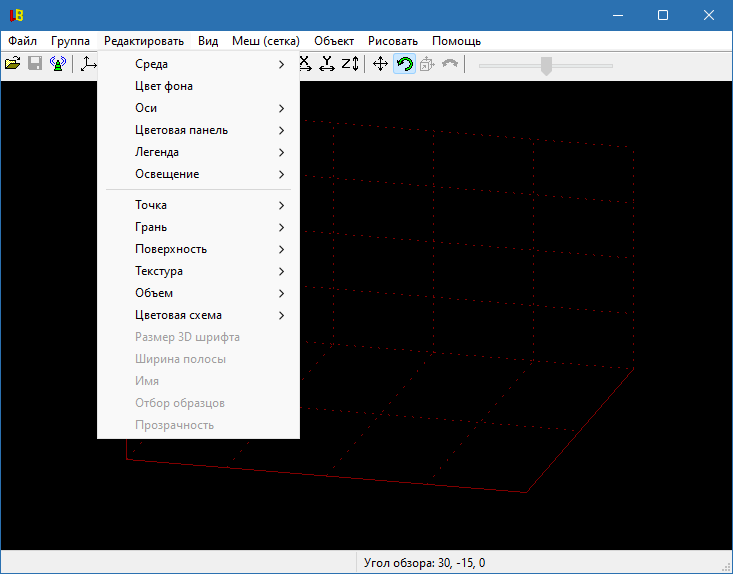The height and width of the screenshot is (574, 733).
Task: Maximize the application window
Action: [663, 15]
